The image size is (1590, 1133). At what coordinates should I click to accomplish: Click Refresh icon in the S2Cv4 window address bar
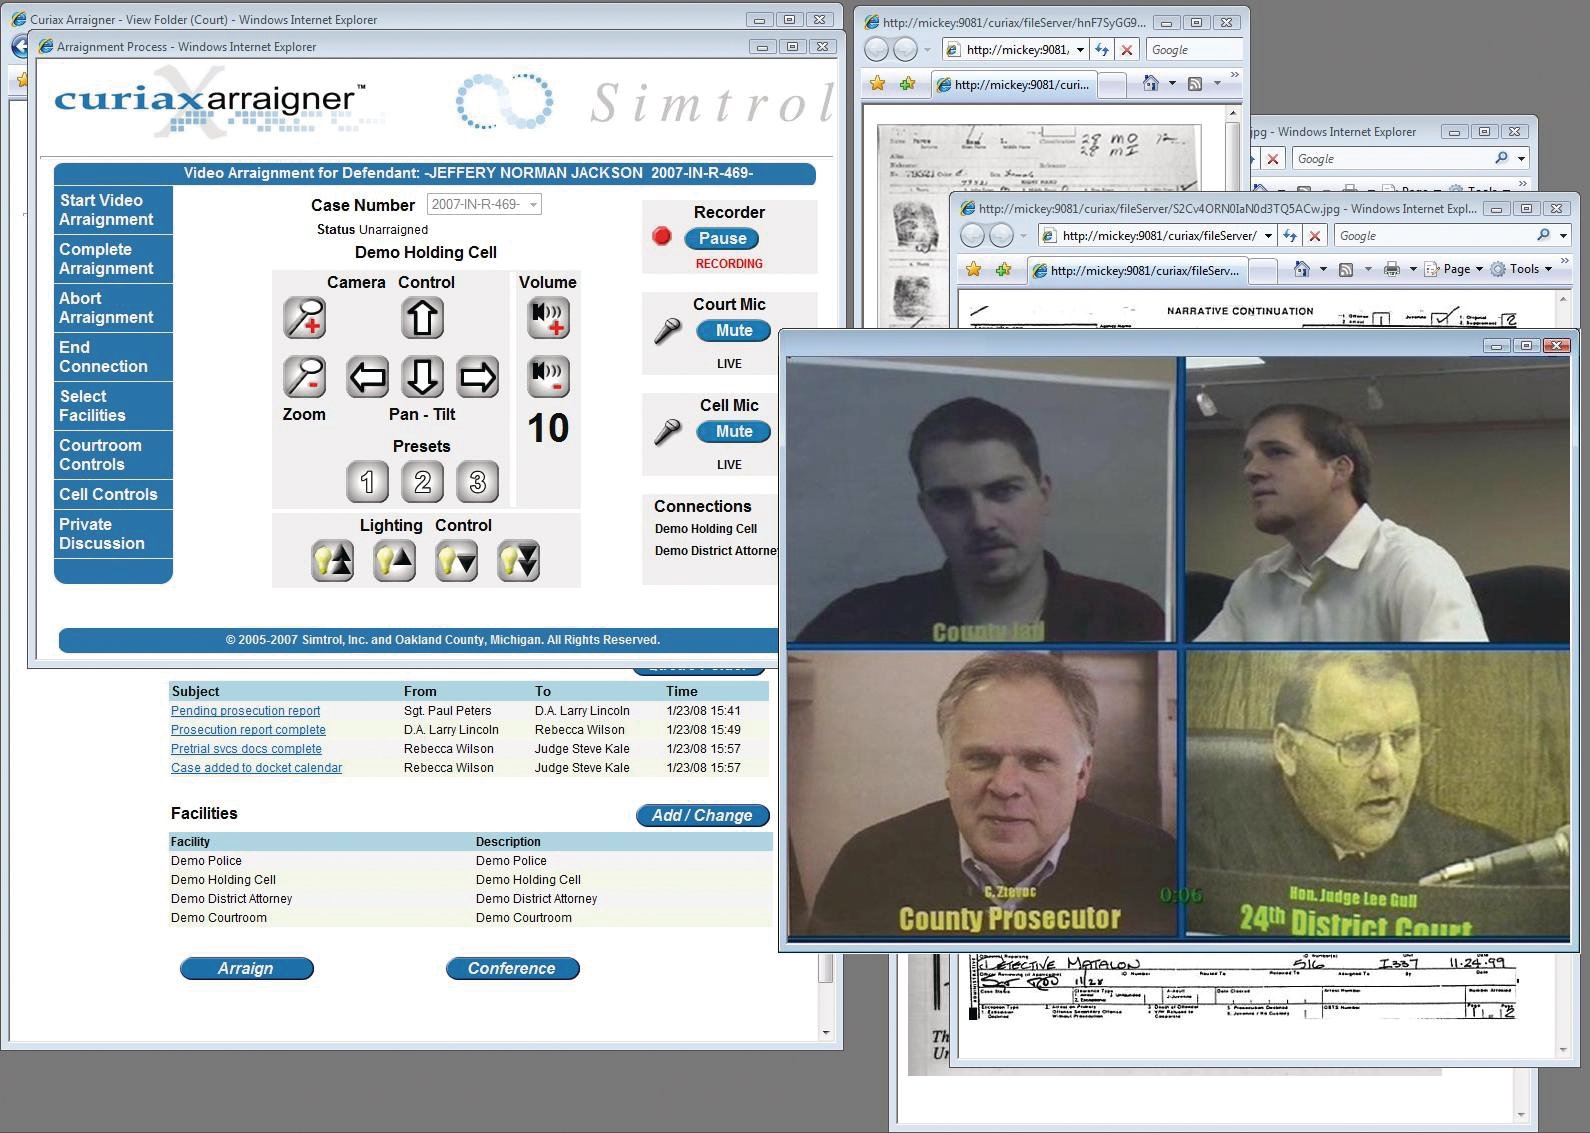pyautogui.click(x=1290, y=236)
